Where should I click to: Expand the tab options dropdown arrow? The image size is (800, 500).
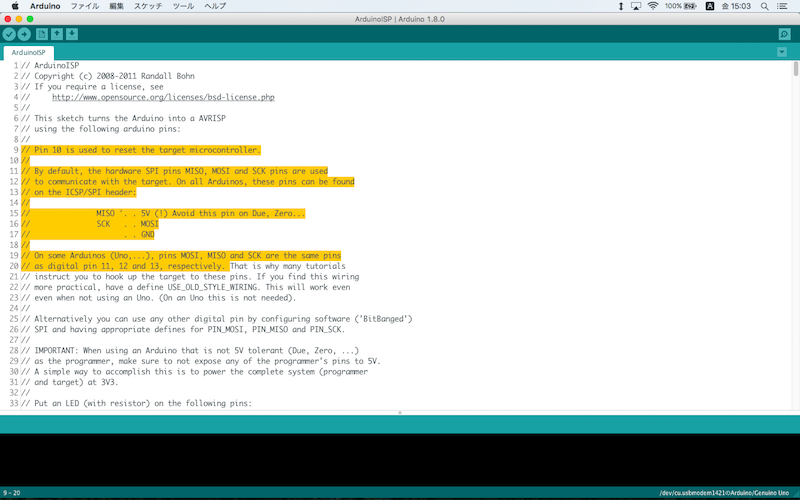(x=782, y=52)
